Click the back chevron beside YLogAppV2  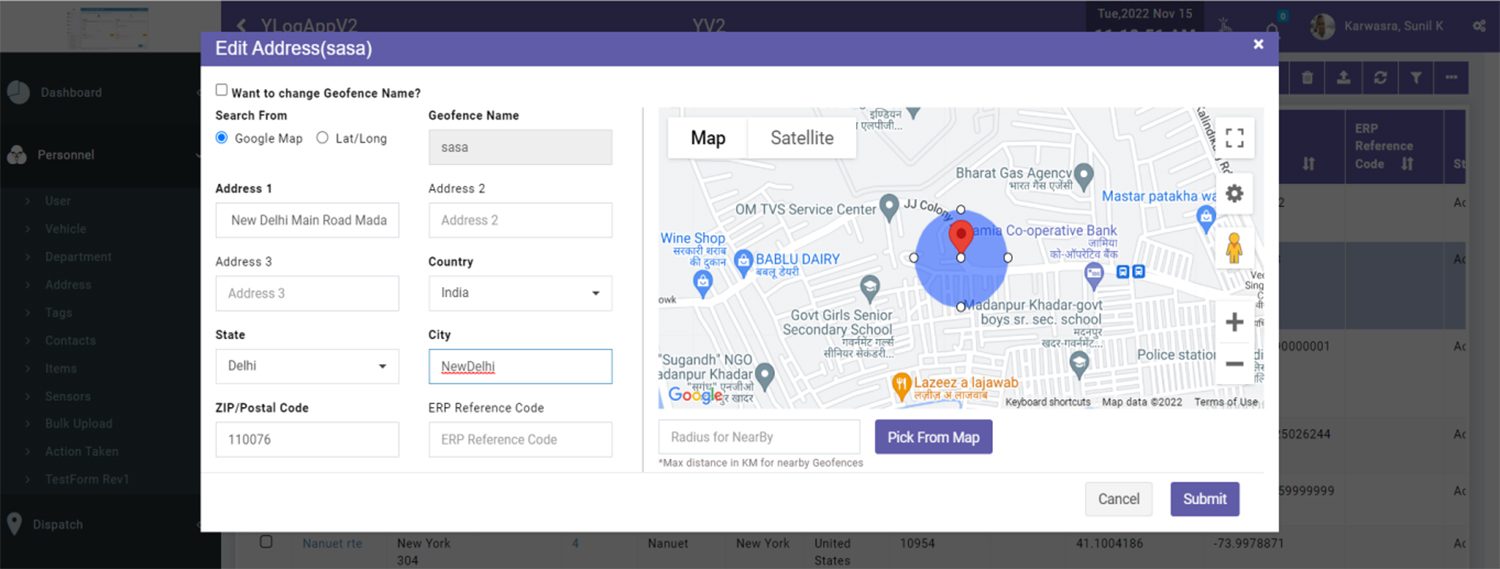[x=242, y=26]
